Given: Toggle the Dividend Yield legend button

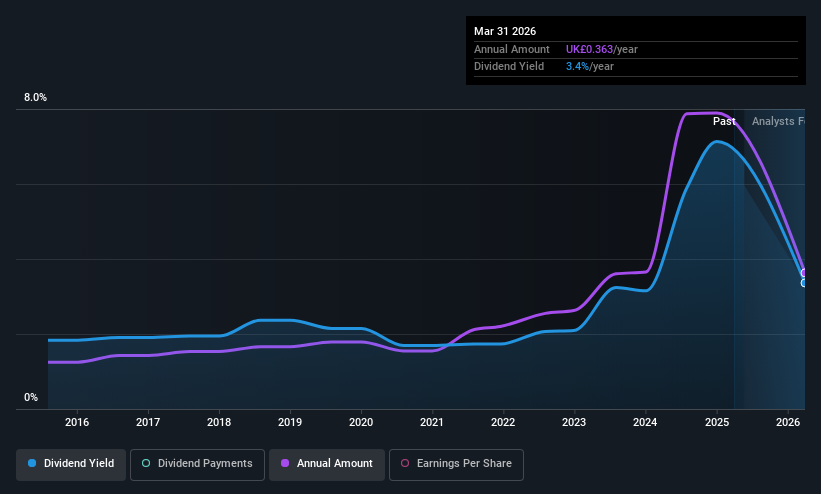Looking at the screenshot, I should (x=71, y=464).
